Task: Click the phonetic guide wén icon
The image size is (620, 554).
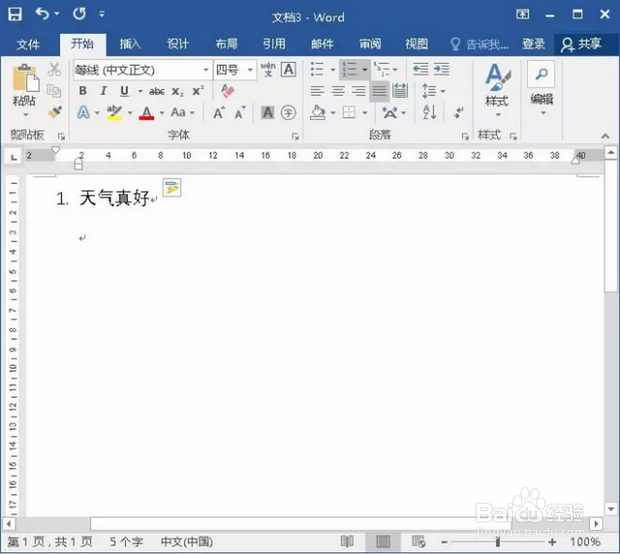Action: [268, 70]
